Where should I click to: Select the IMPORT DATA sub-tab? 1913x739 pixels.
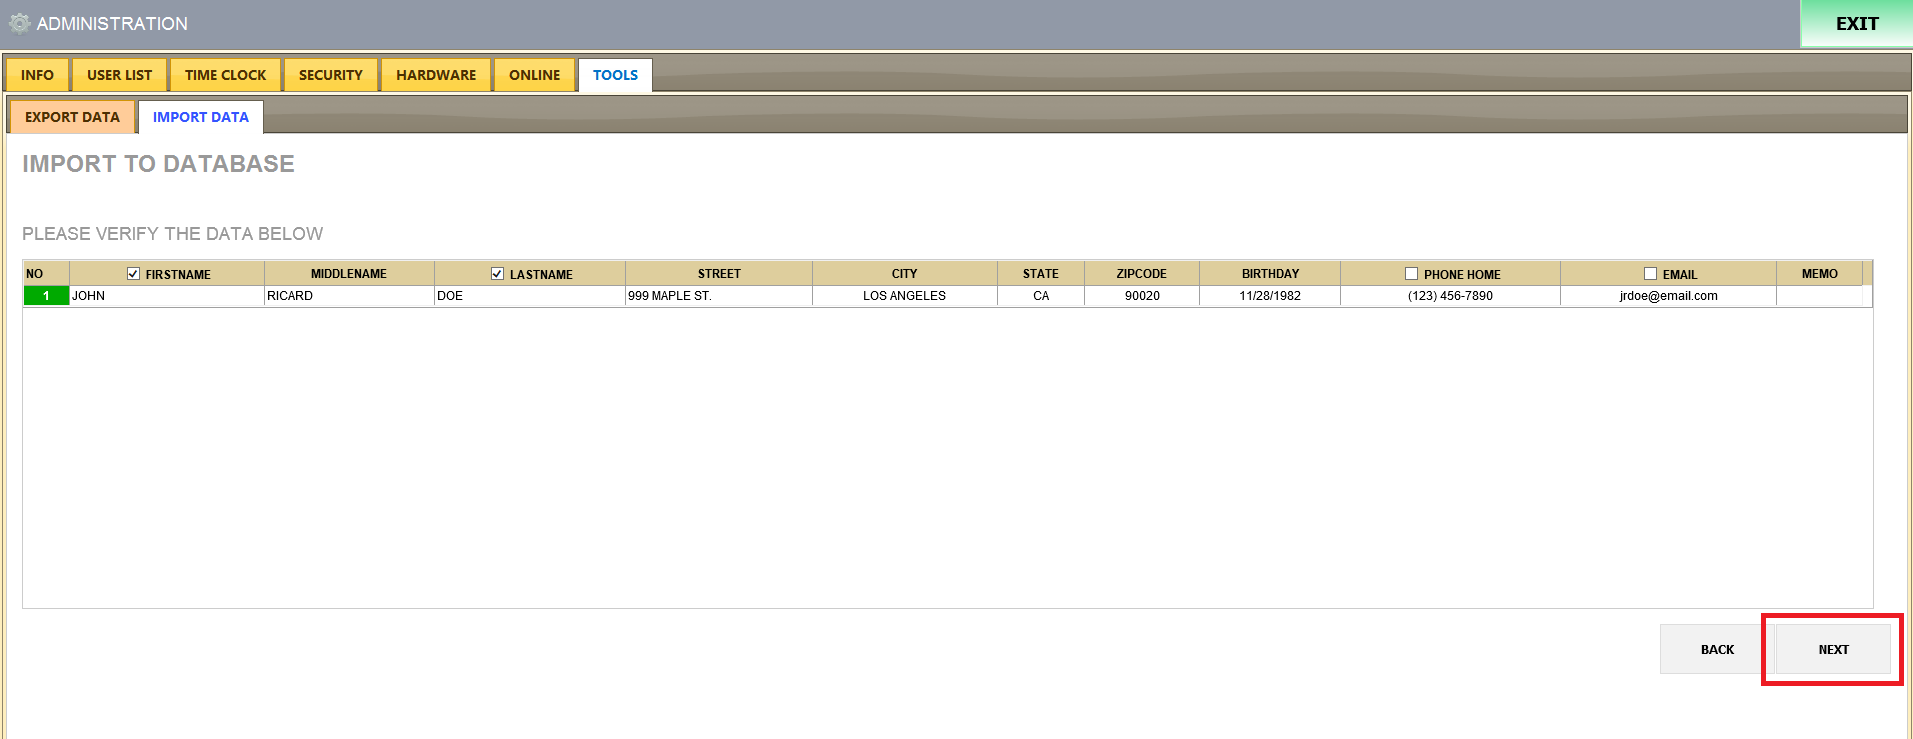(200, 117)
